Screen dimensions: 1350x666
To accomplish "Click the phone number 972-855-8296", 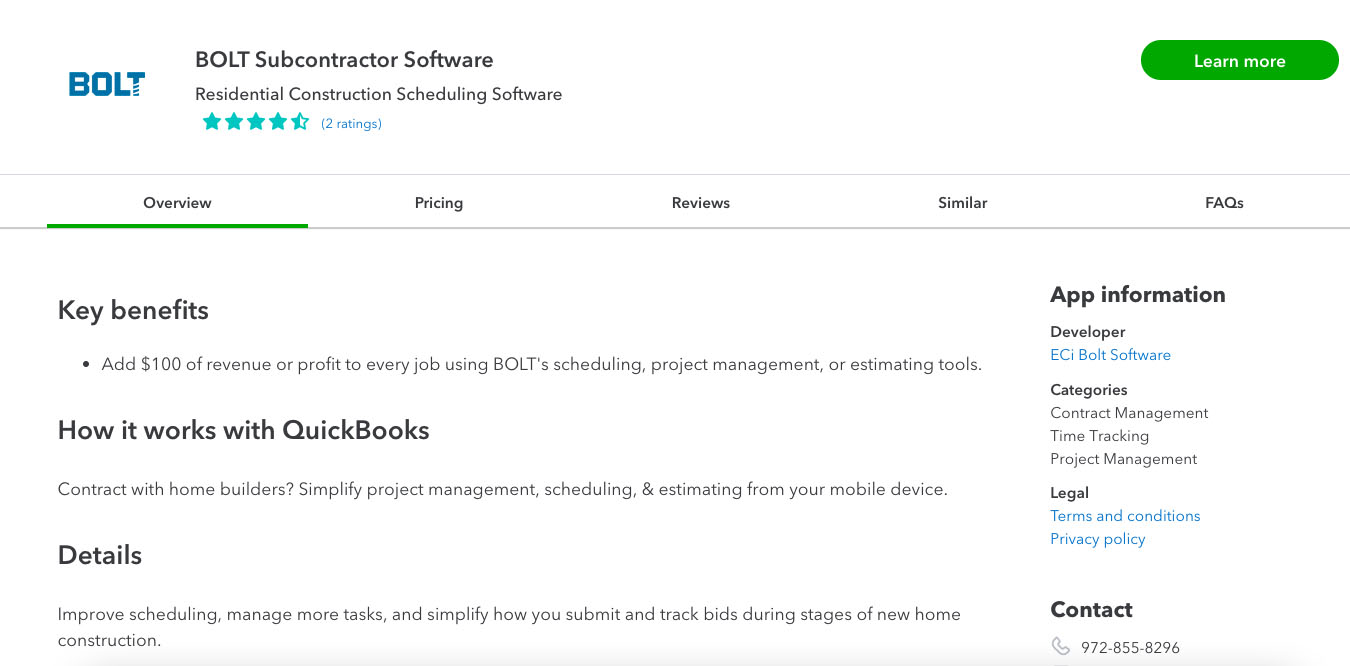I will click(x=1130, y=648).
